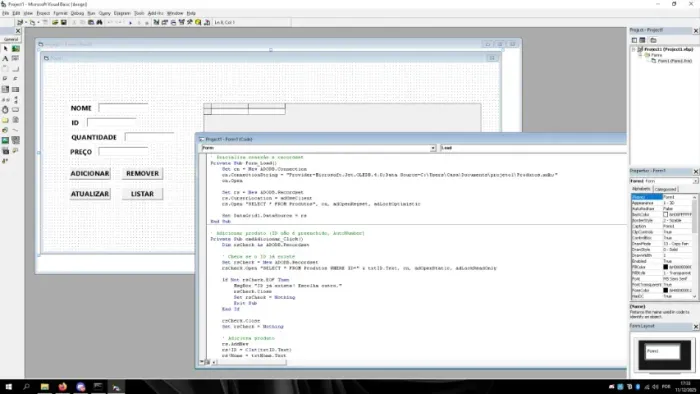
Task: Open the Format menu
Action: 60,13
